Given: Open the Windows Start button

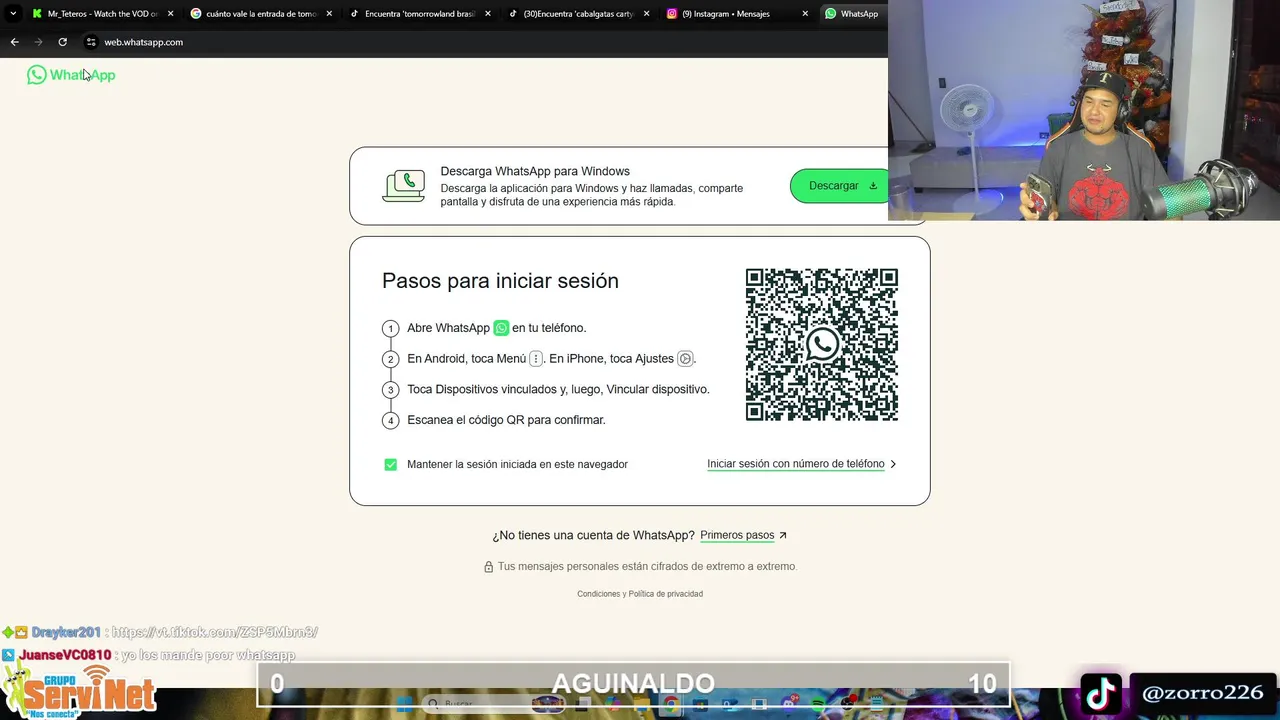Looking at the screenshot, I should pyautogui.click(x=404, y=705).
